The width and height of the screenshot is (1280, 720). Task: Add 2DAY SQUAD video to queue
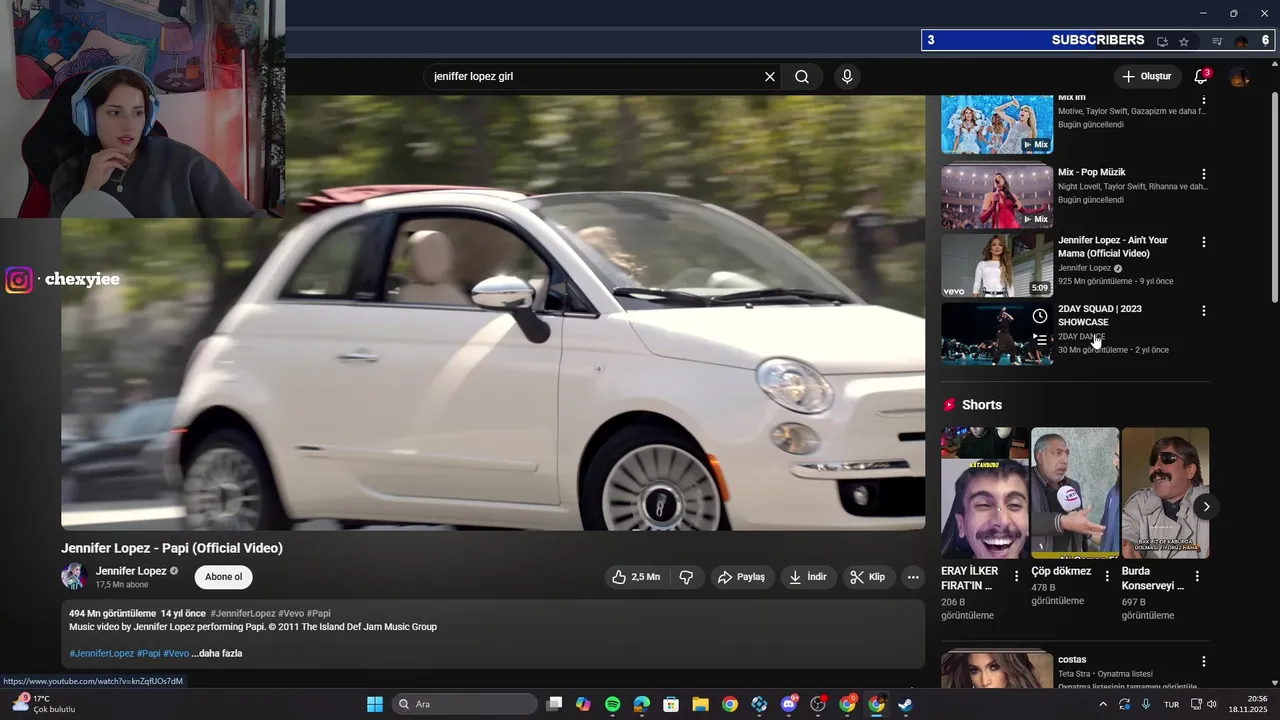click(1040, 340)
